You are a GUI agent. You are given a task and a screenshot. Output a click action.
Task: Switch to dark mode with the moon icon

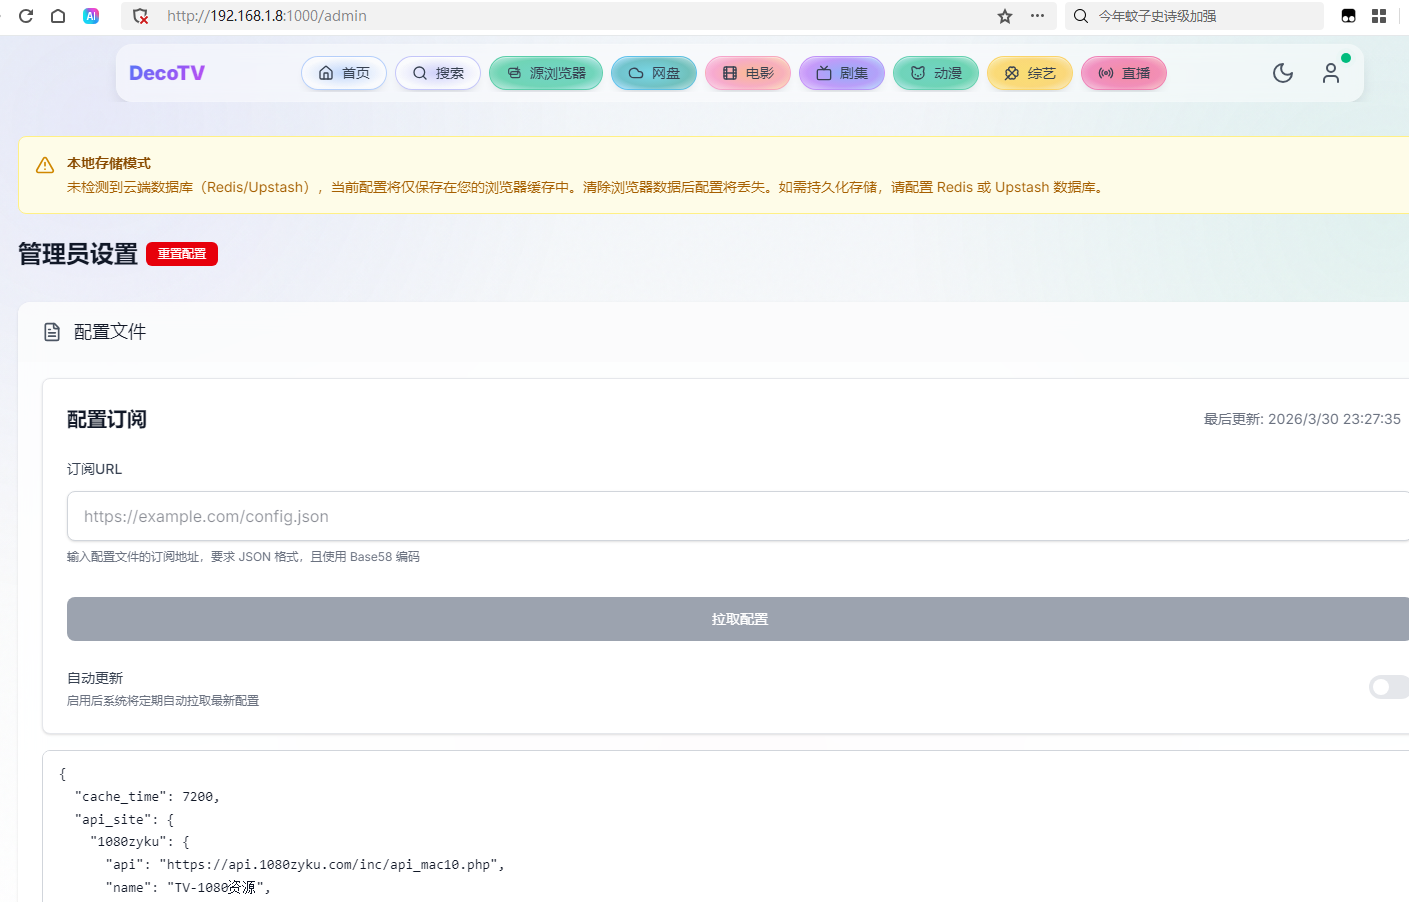click(1283, 73)
